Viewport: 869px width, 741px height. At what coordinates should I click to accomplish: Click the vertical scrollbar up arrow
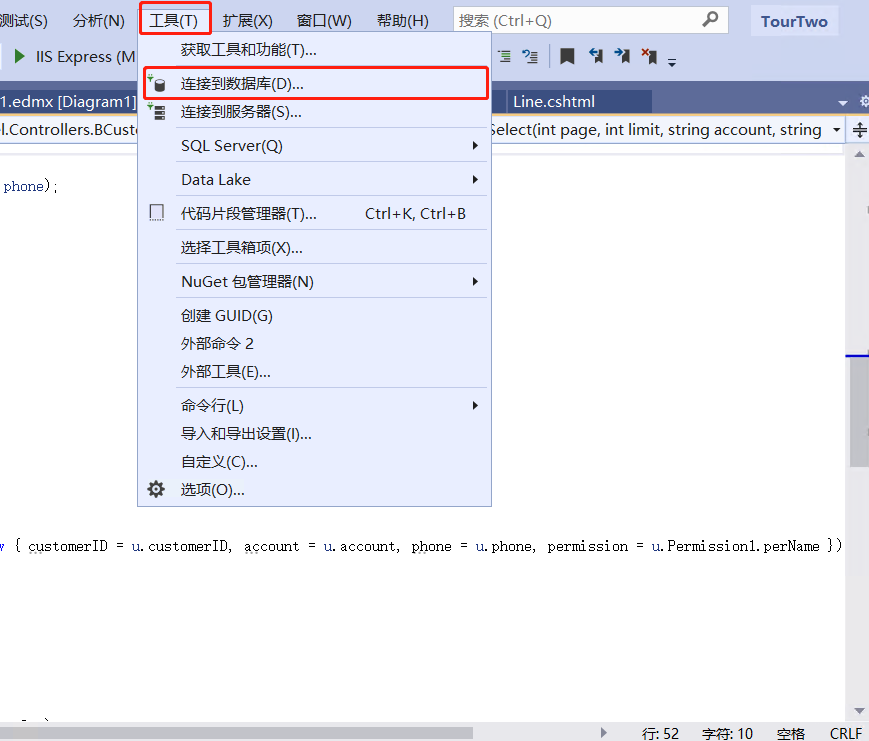(x=859, y=154)
